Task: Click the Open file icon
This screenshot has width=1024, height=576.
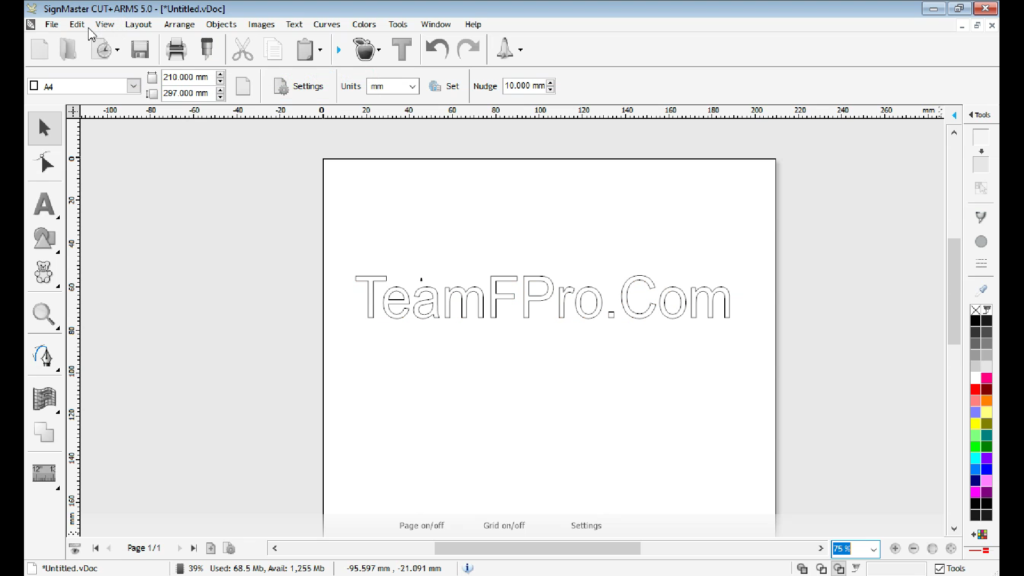Action: 68,50
